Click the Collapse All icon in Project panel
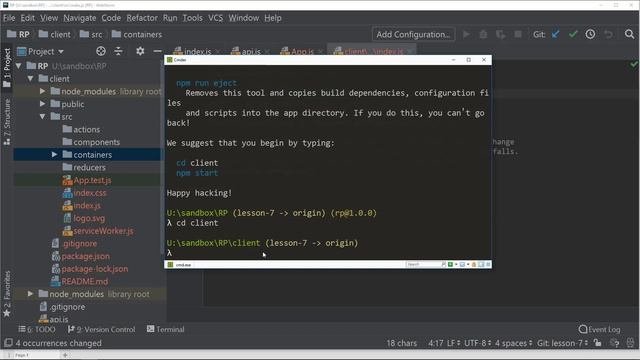 [118, 51]
